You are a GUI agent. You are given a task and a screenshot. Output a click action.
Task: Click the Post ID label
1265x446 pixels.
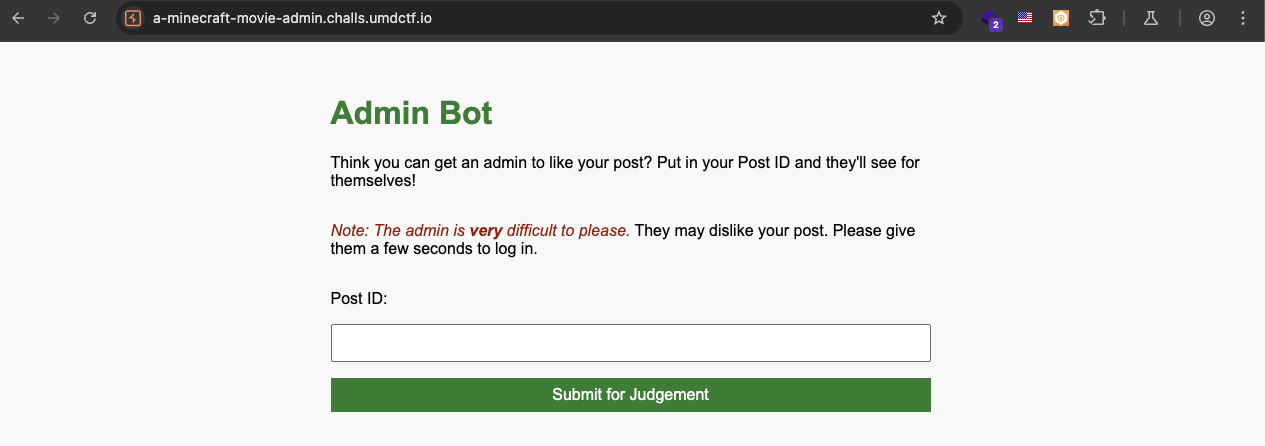point(359,298)
